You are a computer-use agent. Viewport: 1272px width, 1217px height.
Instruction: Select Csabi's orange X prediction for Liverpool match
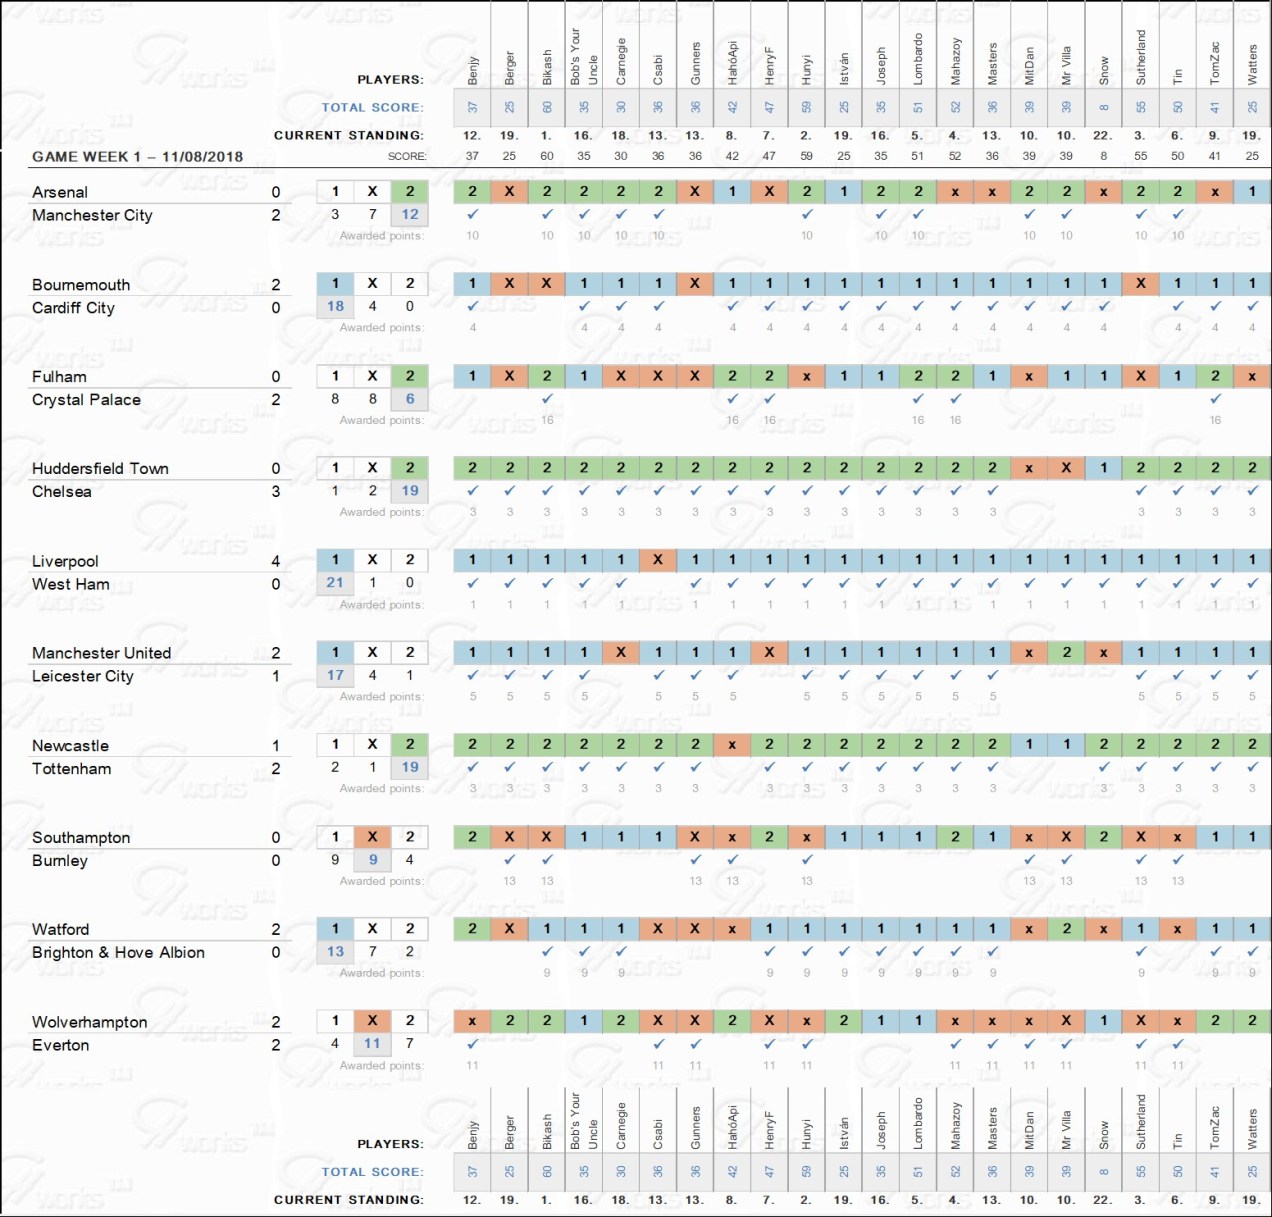pyautogui.click(x=658, y=560)
